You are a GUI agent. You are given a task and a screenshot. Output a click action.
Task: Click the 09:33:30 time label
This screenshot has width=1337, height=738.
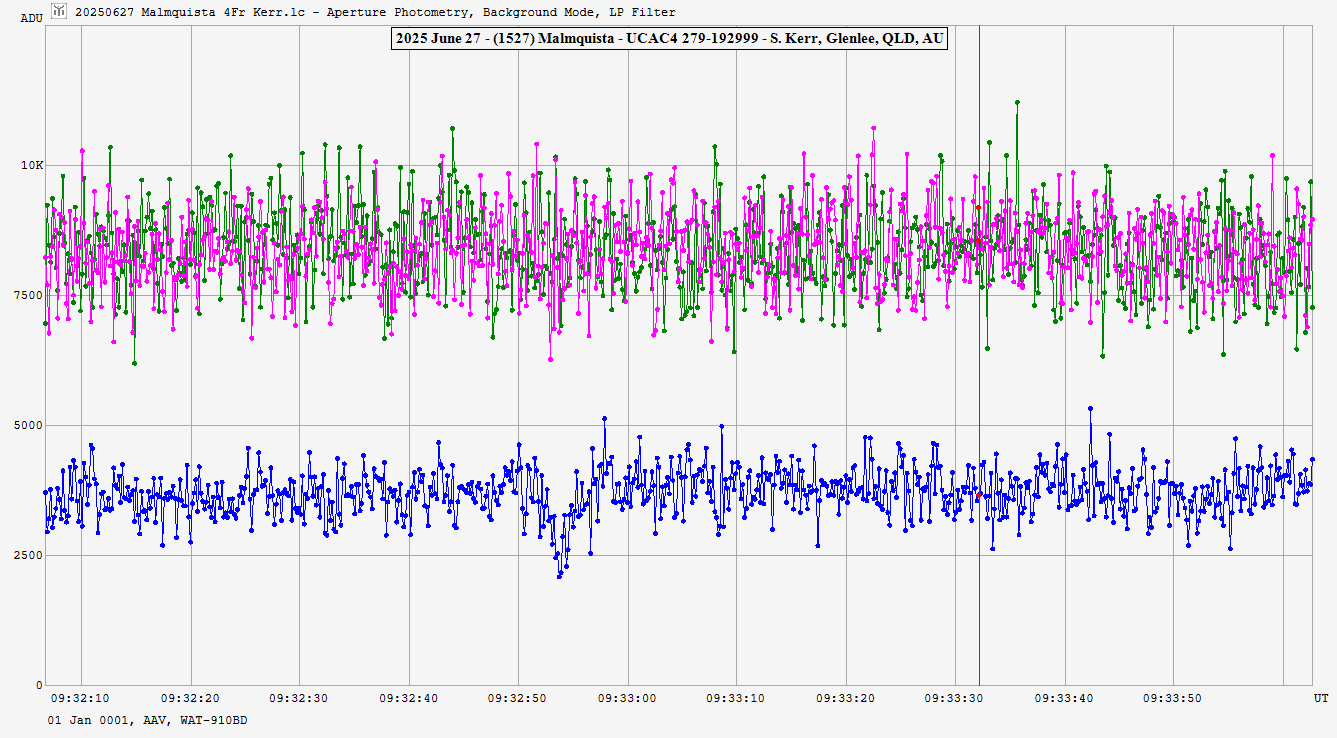[955, 698]
